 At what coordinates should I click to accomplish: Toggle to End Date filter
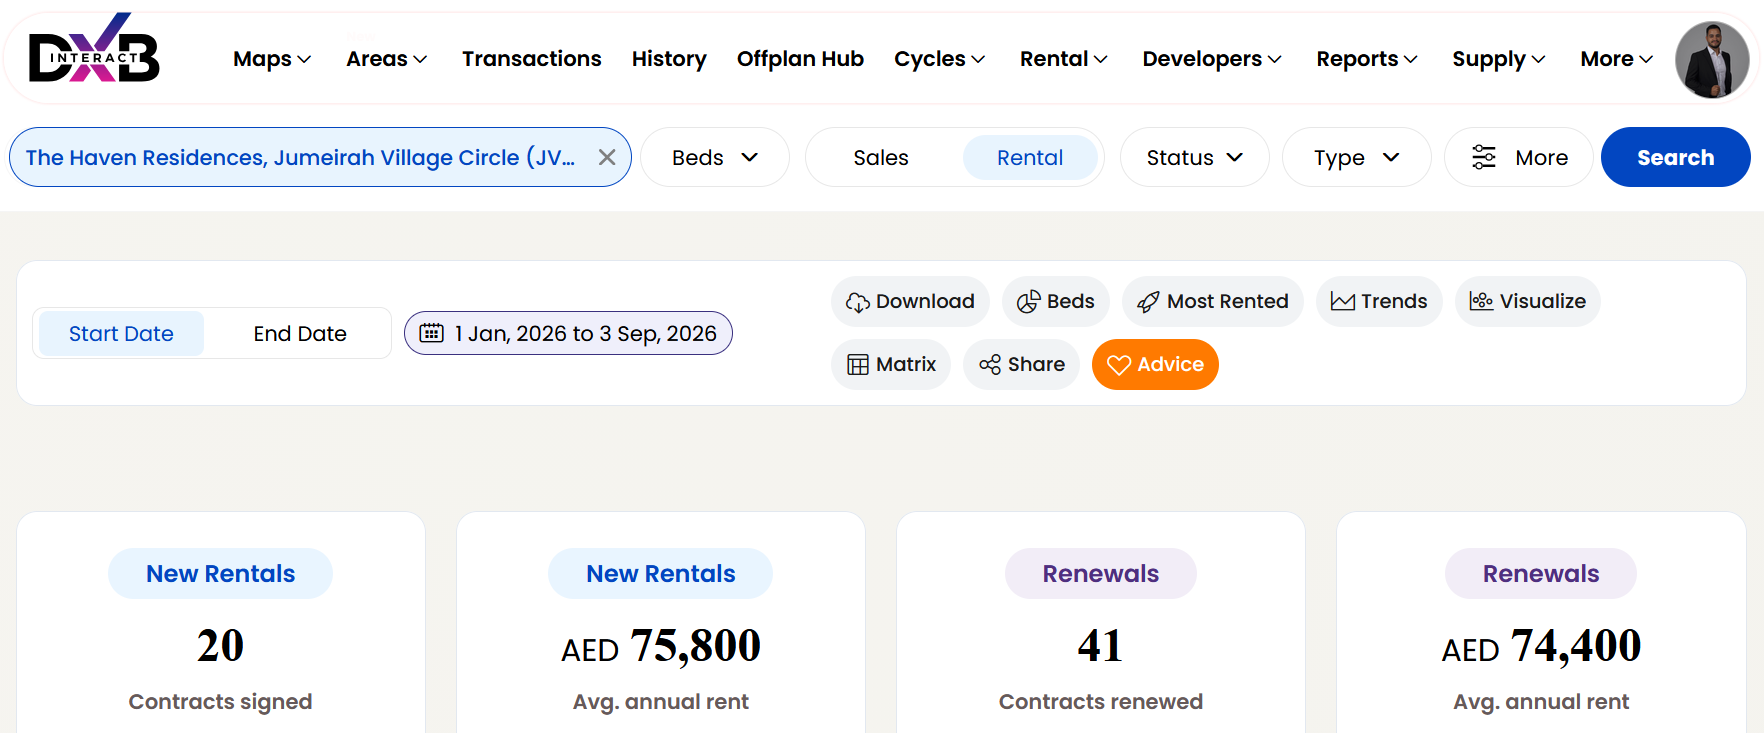(x=300, y=334)
